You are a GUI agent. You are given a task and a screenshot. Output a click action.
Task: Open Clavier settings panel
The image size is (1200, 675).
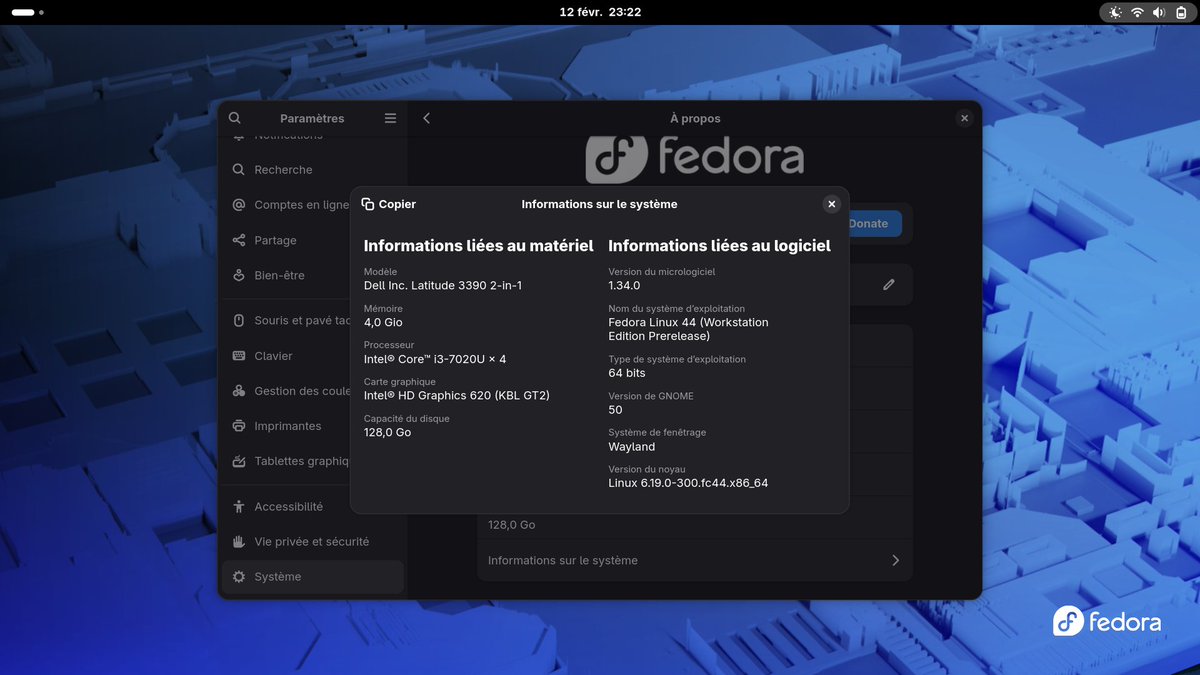[313, 356]
